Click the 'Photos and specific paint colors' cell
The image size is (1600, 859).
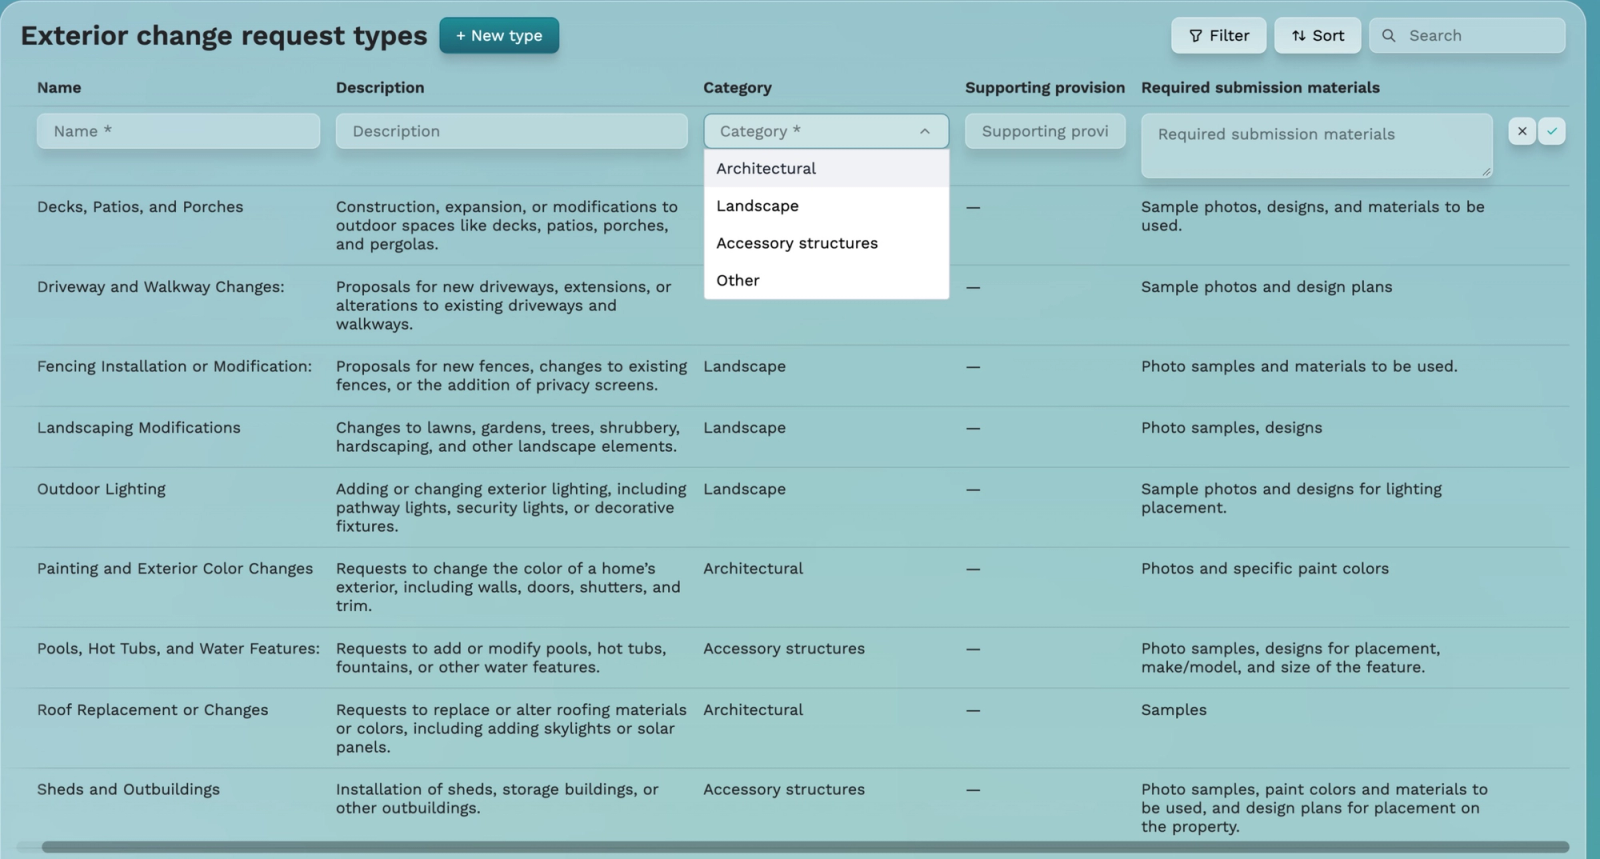tap(1265, 569)
